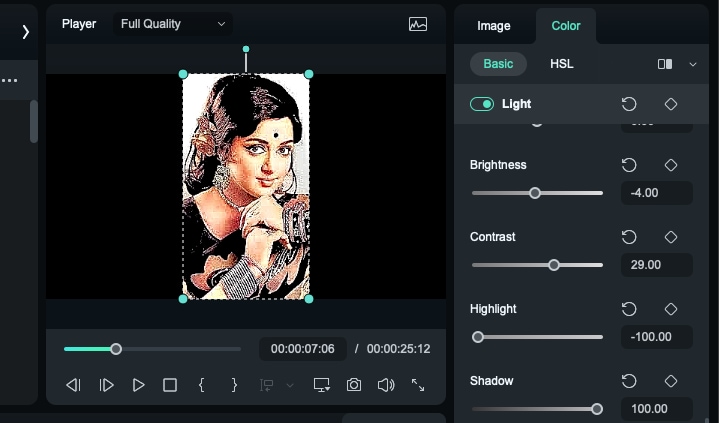719x423 pixels.
Task: Expand the left panel arrow
Action: click(x=26, y=32)
